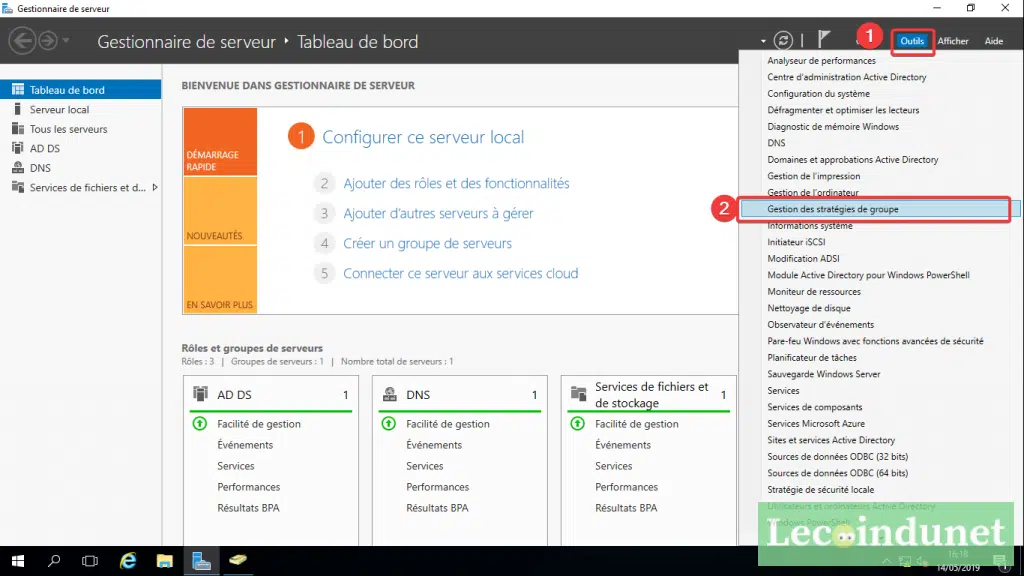Launch Diagnostic de mémoire Windows

point(833,127)
